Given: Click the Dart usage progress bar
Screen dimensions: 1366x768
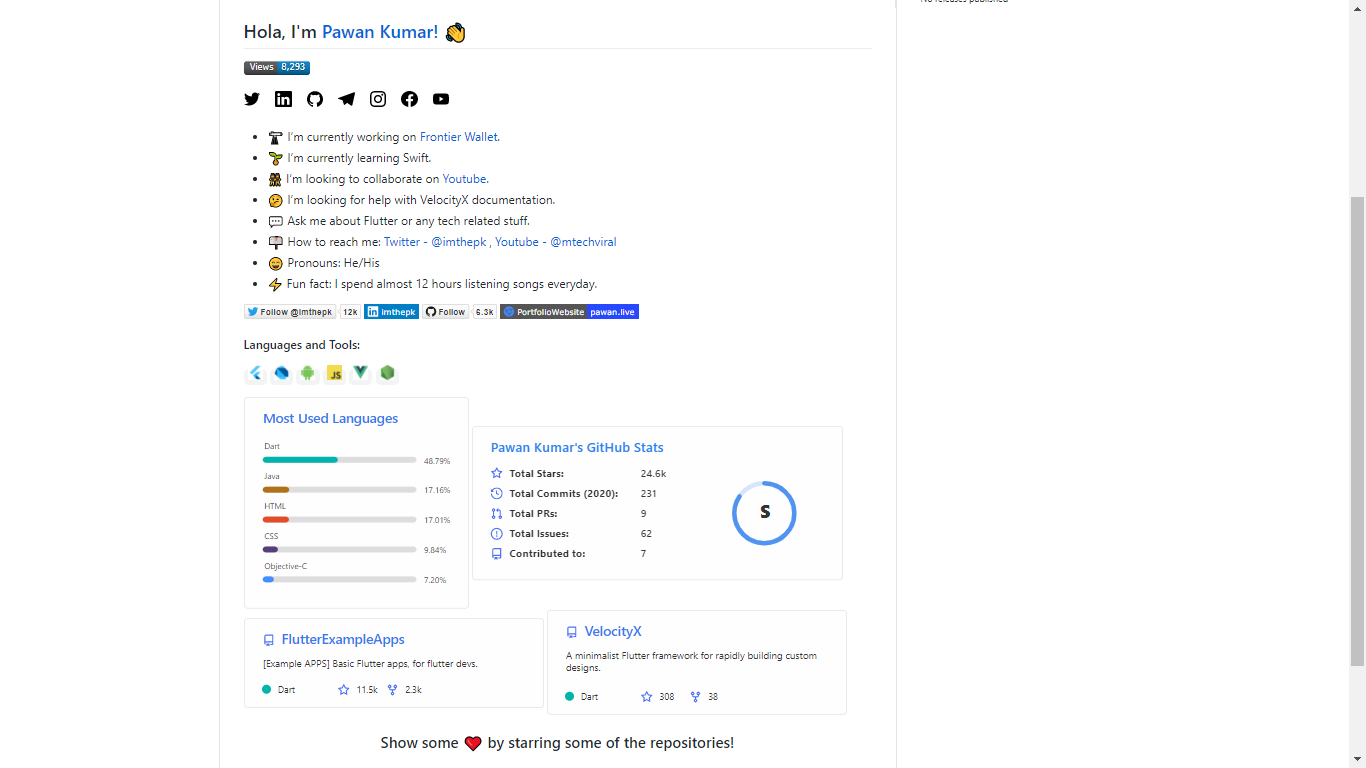Looking at the screenshot, I should 339,460.
